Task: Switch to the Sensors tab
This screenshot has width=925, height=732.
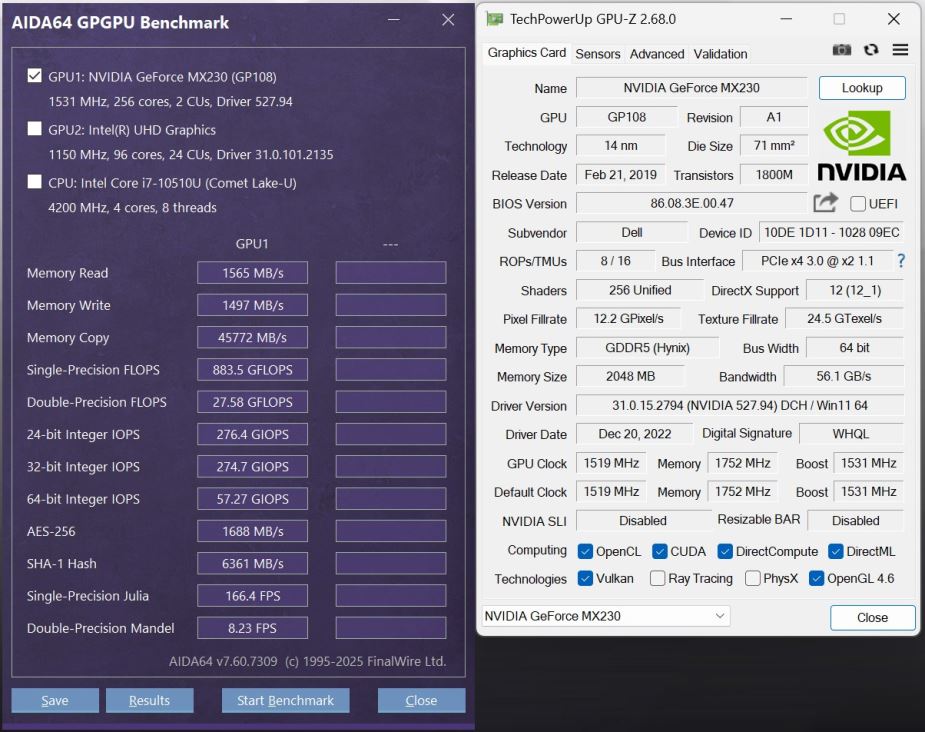Action: click(598, 54)
